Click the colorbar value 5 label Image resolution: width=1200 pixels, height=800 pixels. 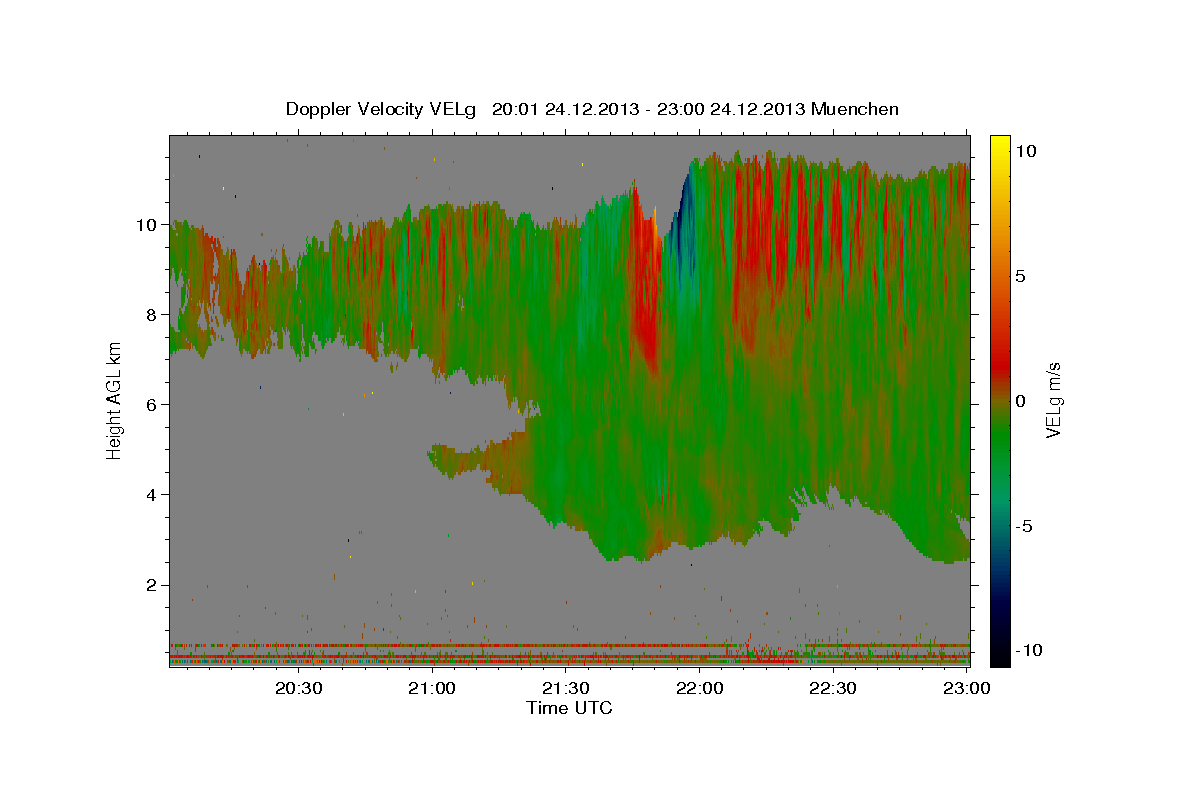(1022, 276)
